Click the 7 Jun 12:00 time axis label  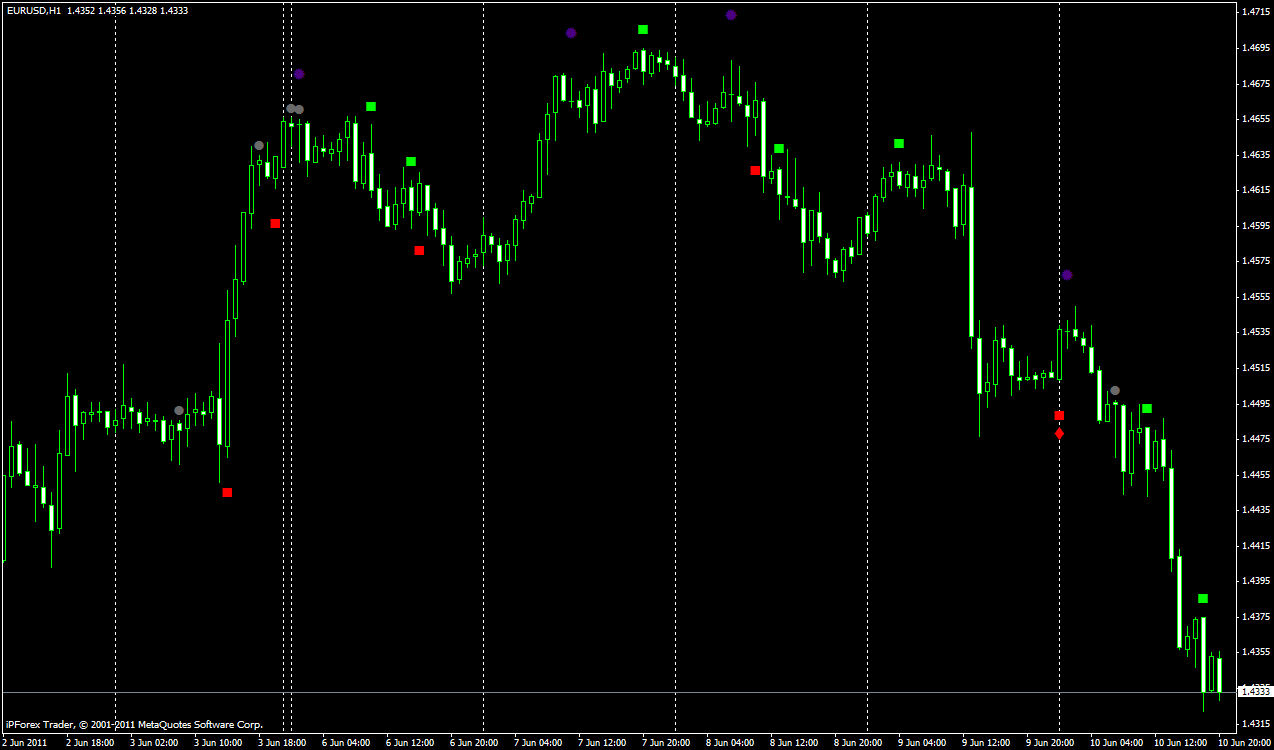pyautogui.click(x=601, y=743)
